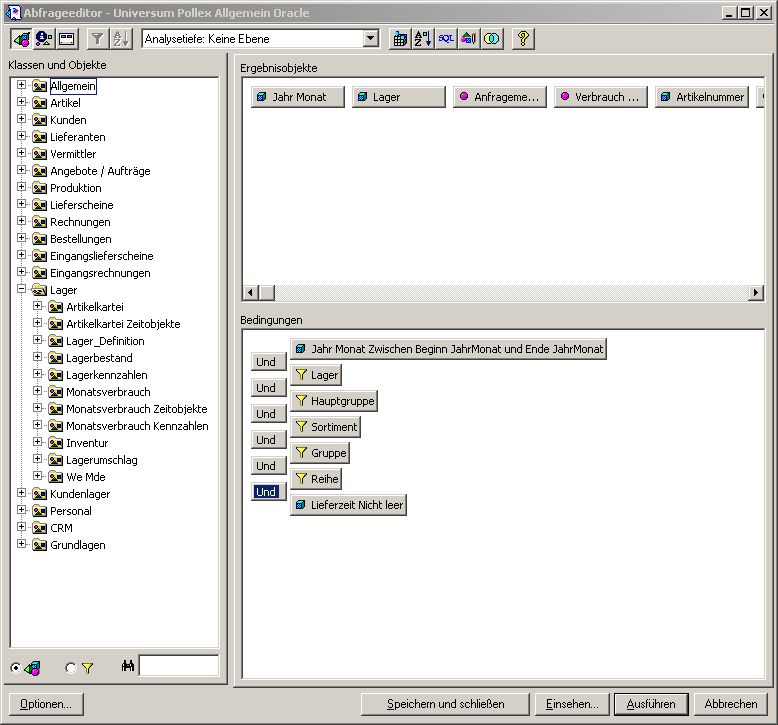
Task: Click Speichern und schließen button
Action: pyautogui.click(x=445, y=704)
